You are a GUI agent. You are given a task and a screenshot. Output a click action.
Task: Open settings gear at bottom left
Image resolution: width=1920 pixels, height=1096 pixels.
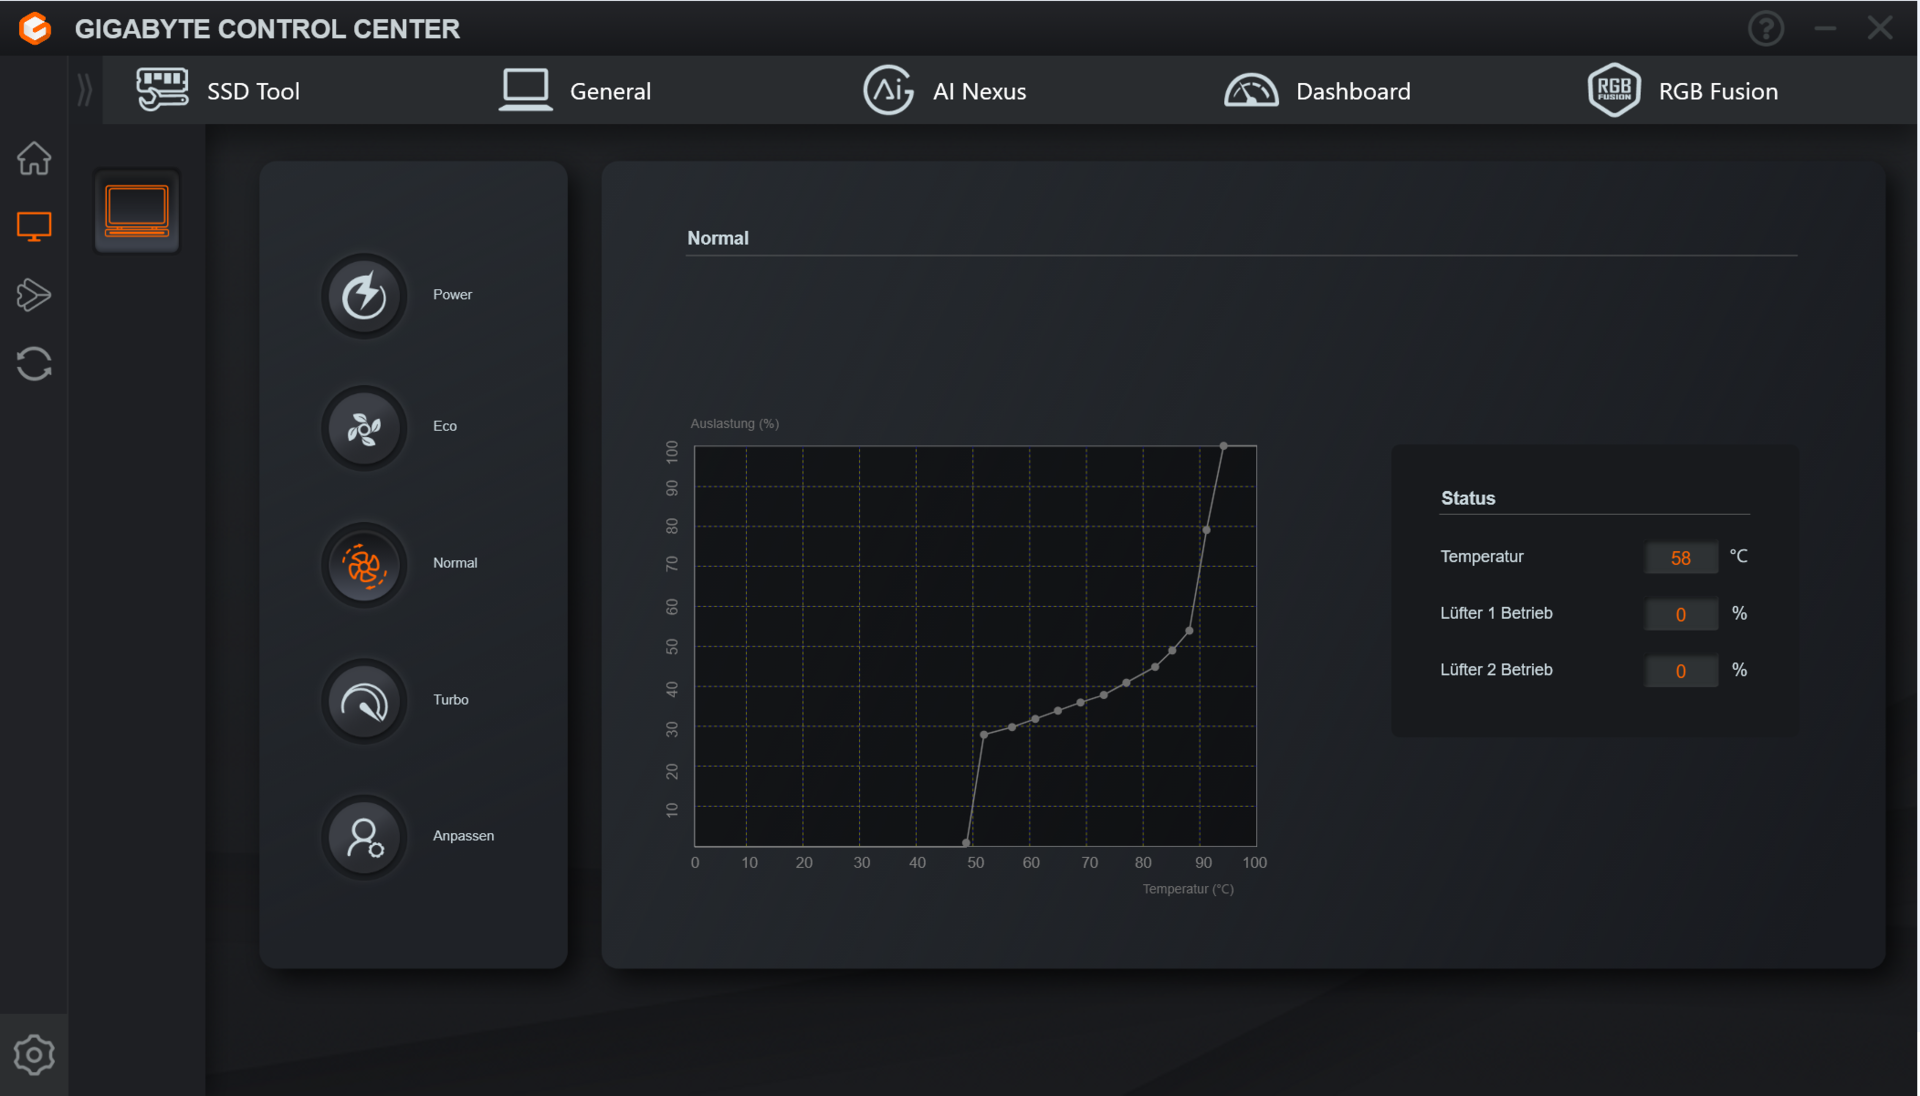[34, 1055]
